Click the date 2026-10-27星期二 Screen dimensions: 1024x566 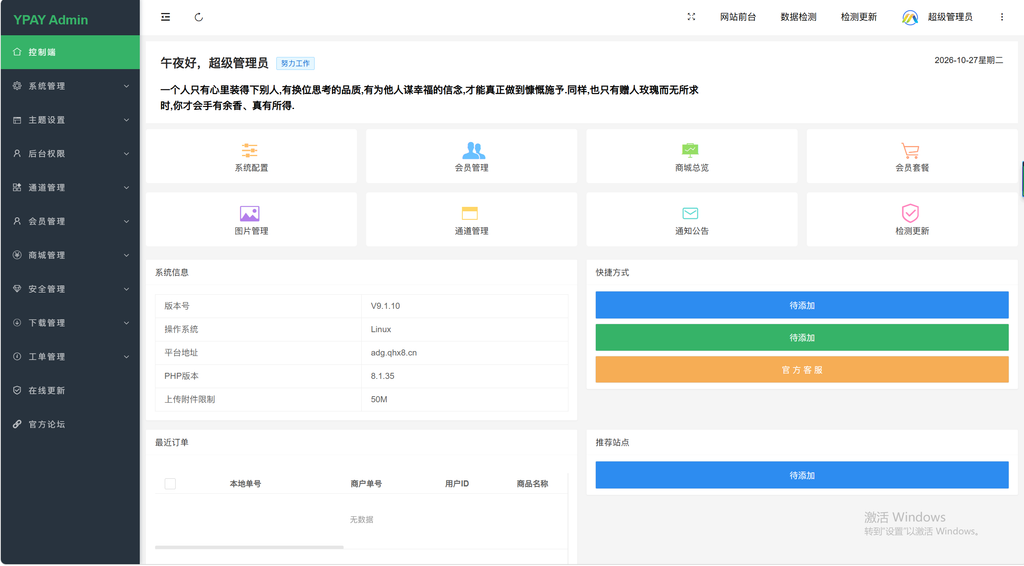968,60
